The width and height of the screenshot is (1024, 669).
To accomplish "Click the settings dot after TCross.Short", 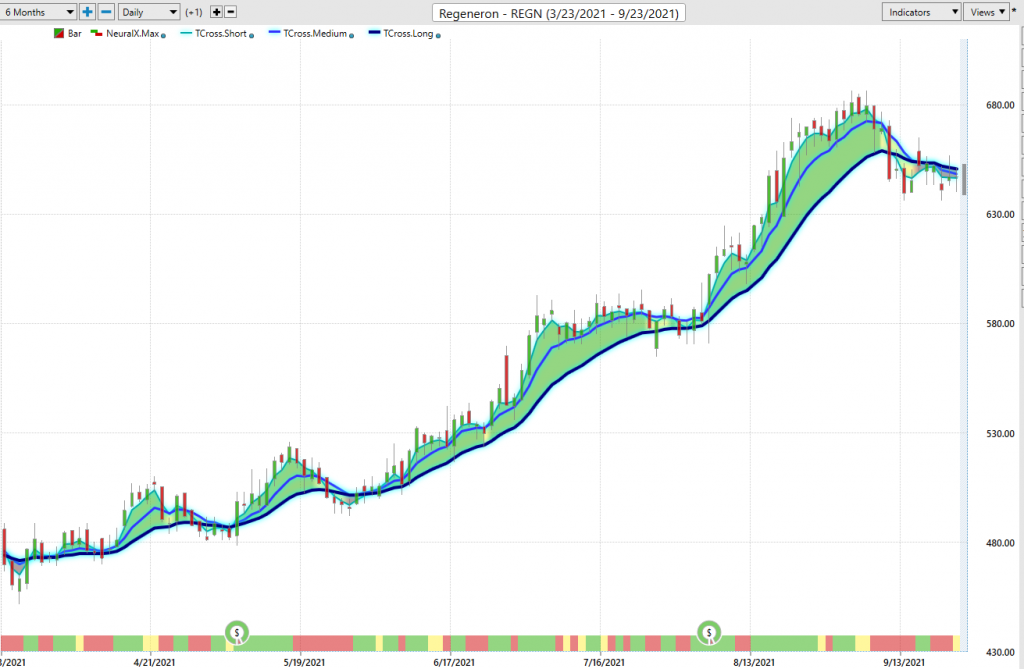I will coord(251,36).
